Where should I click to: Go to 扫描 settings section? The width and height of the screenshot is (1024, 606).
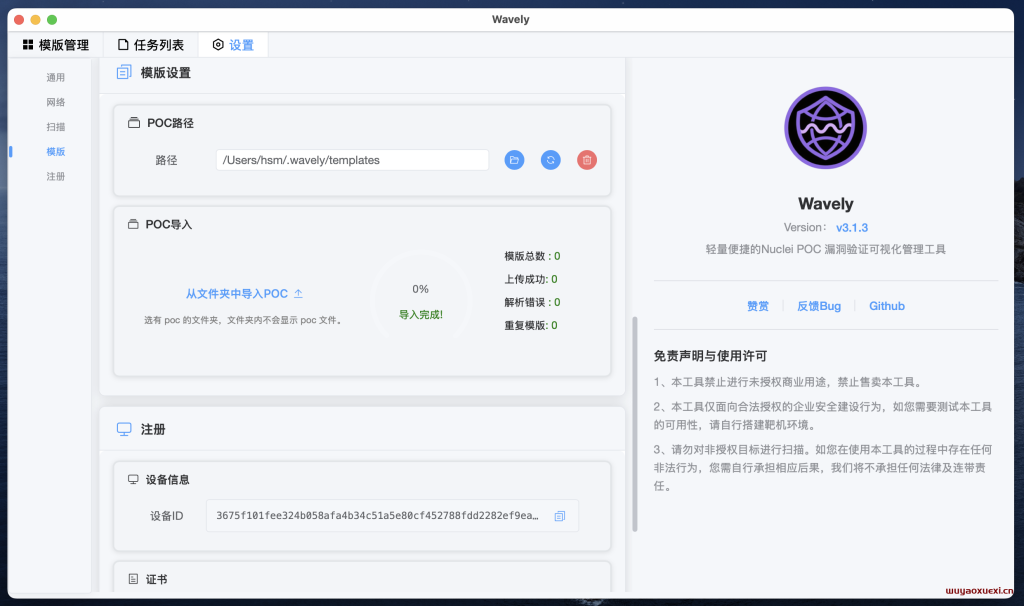56,127
